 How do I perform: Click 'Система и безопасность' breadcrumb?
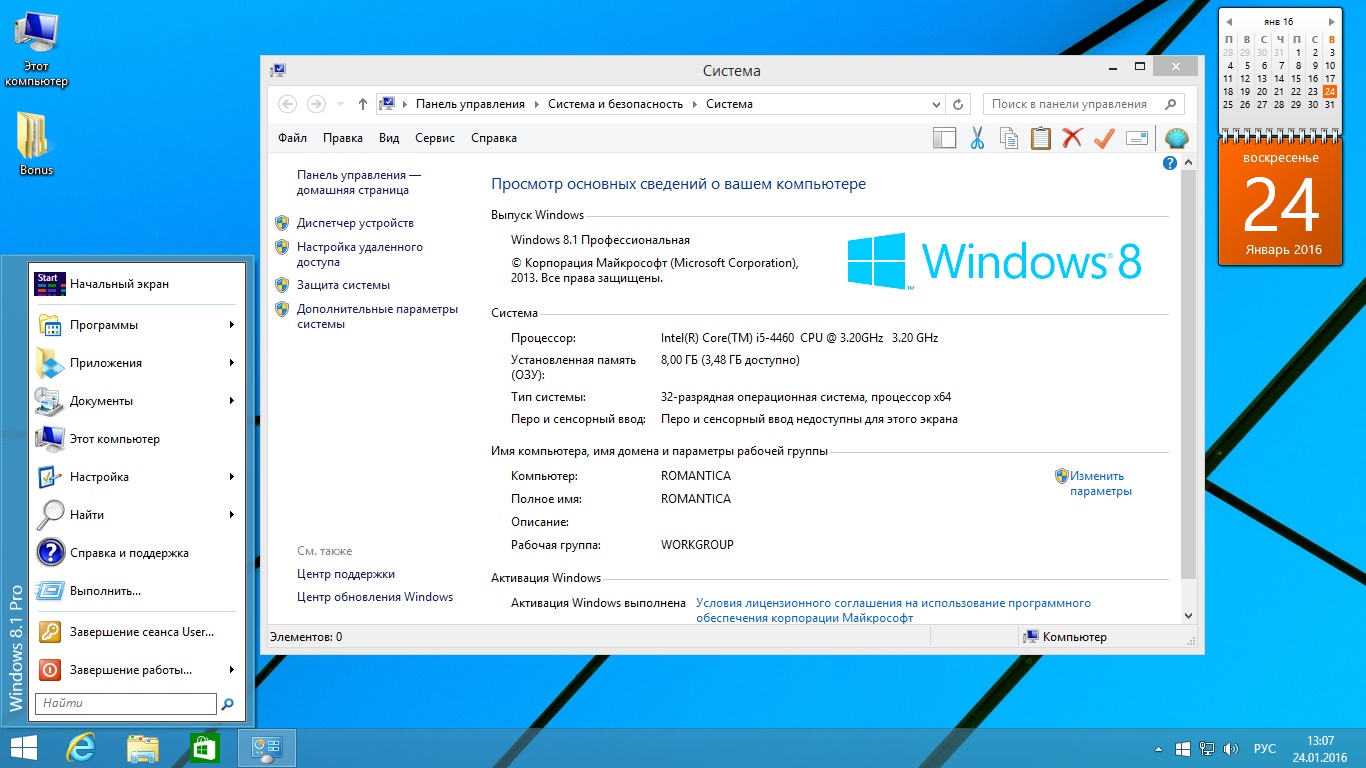click(x=615, y=104)
